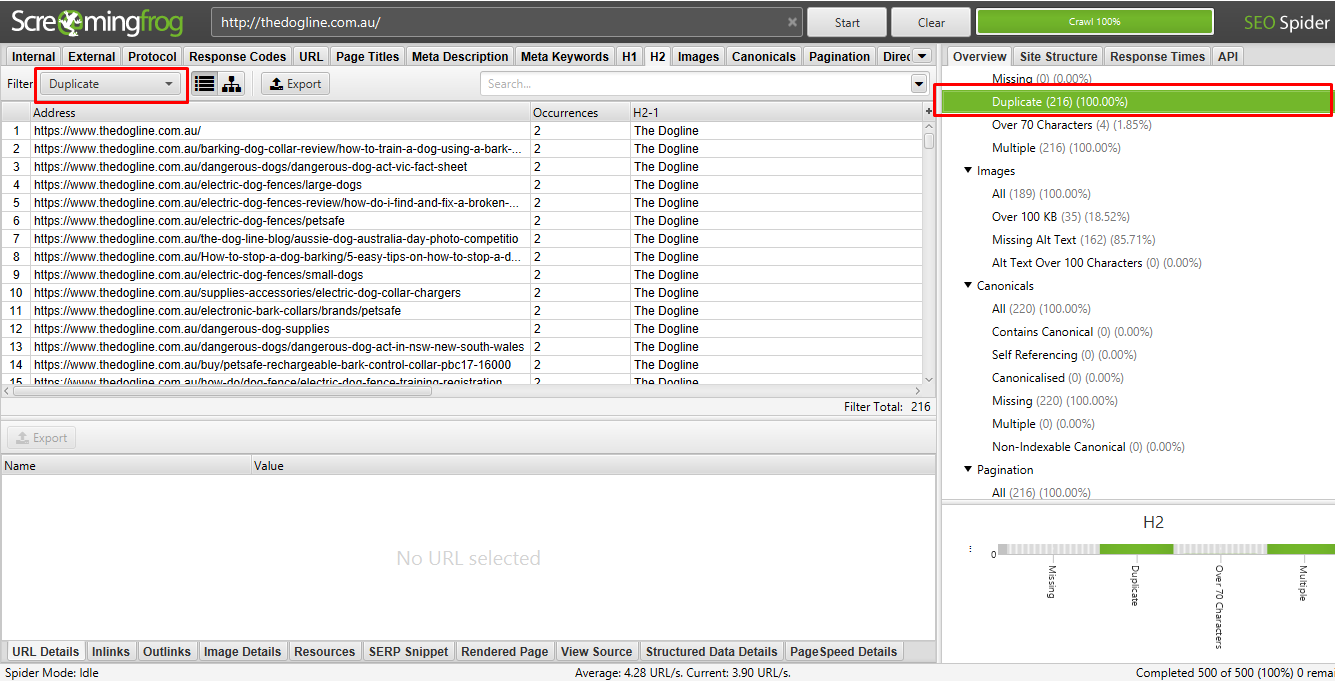Select Missing Alt Text (162) filter

tap(1073, 240)
